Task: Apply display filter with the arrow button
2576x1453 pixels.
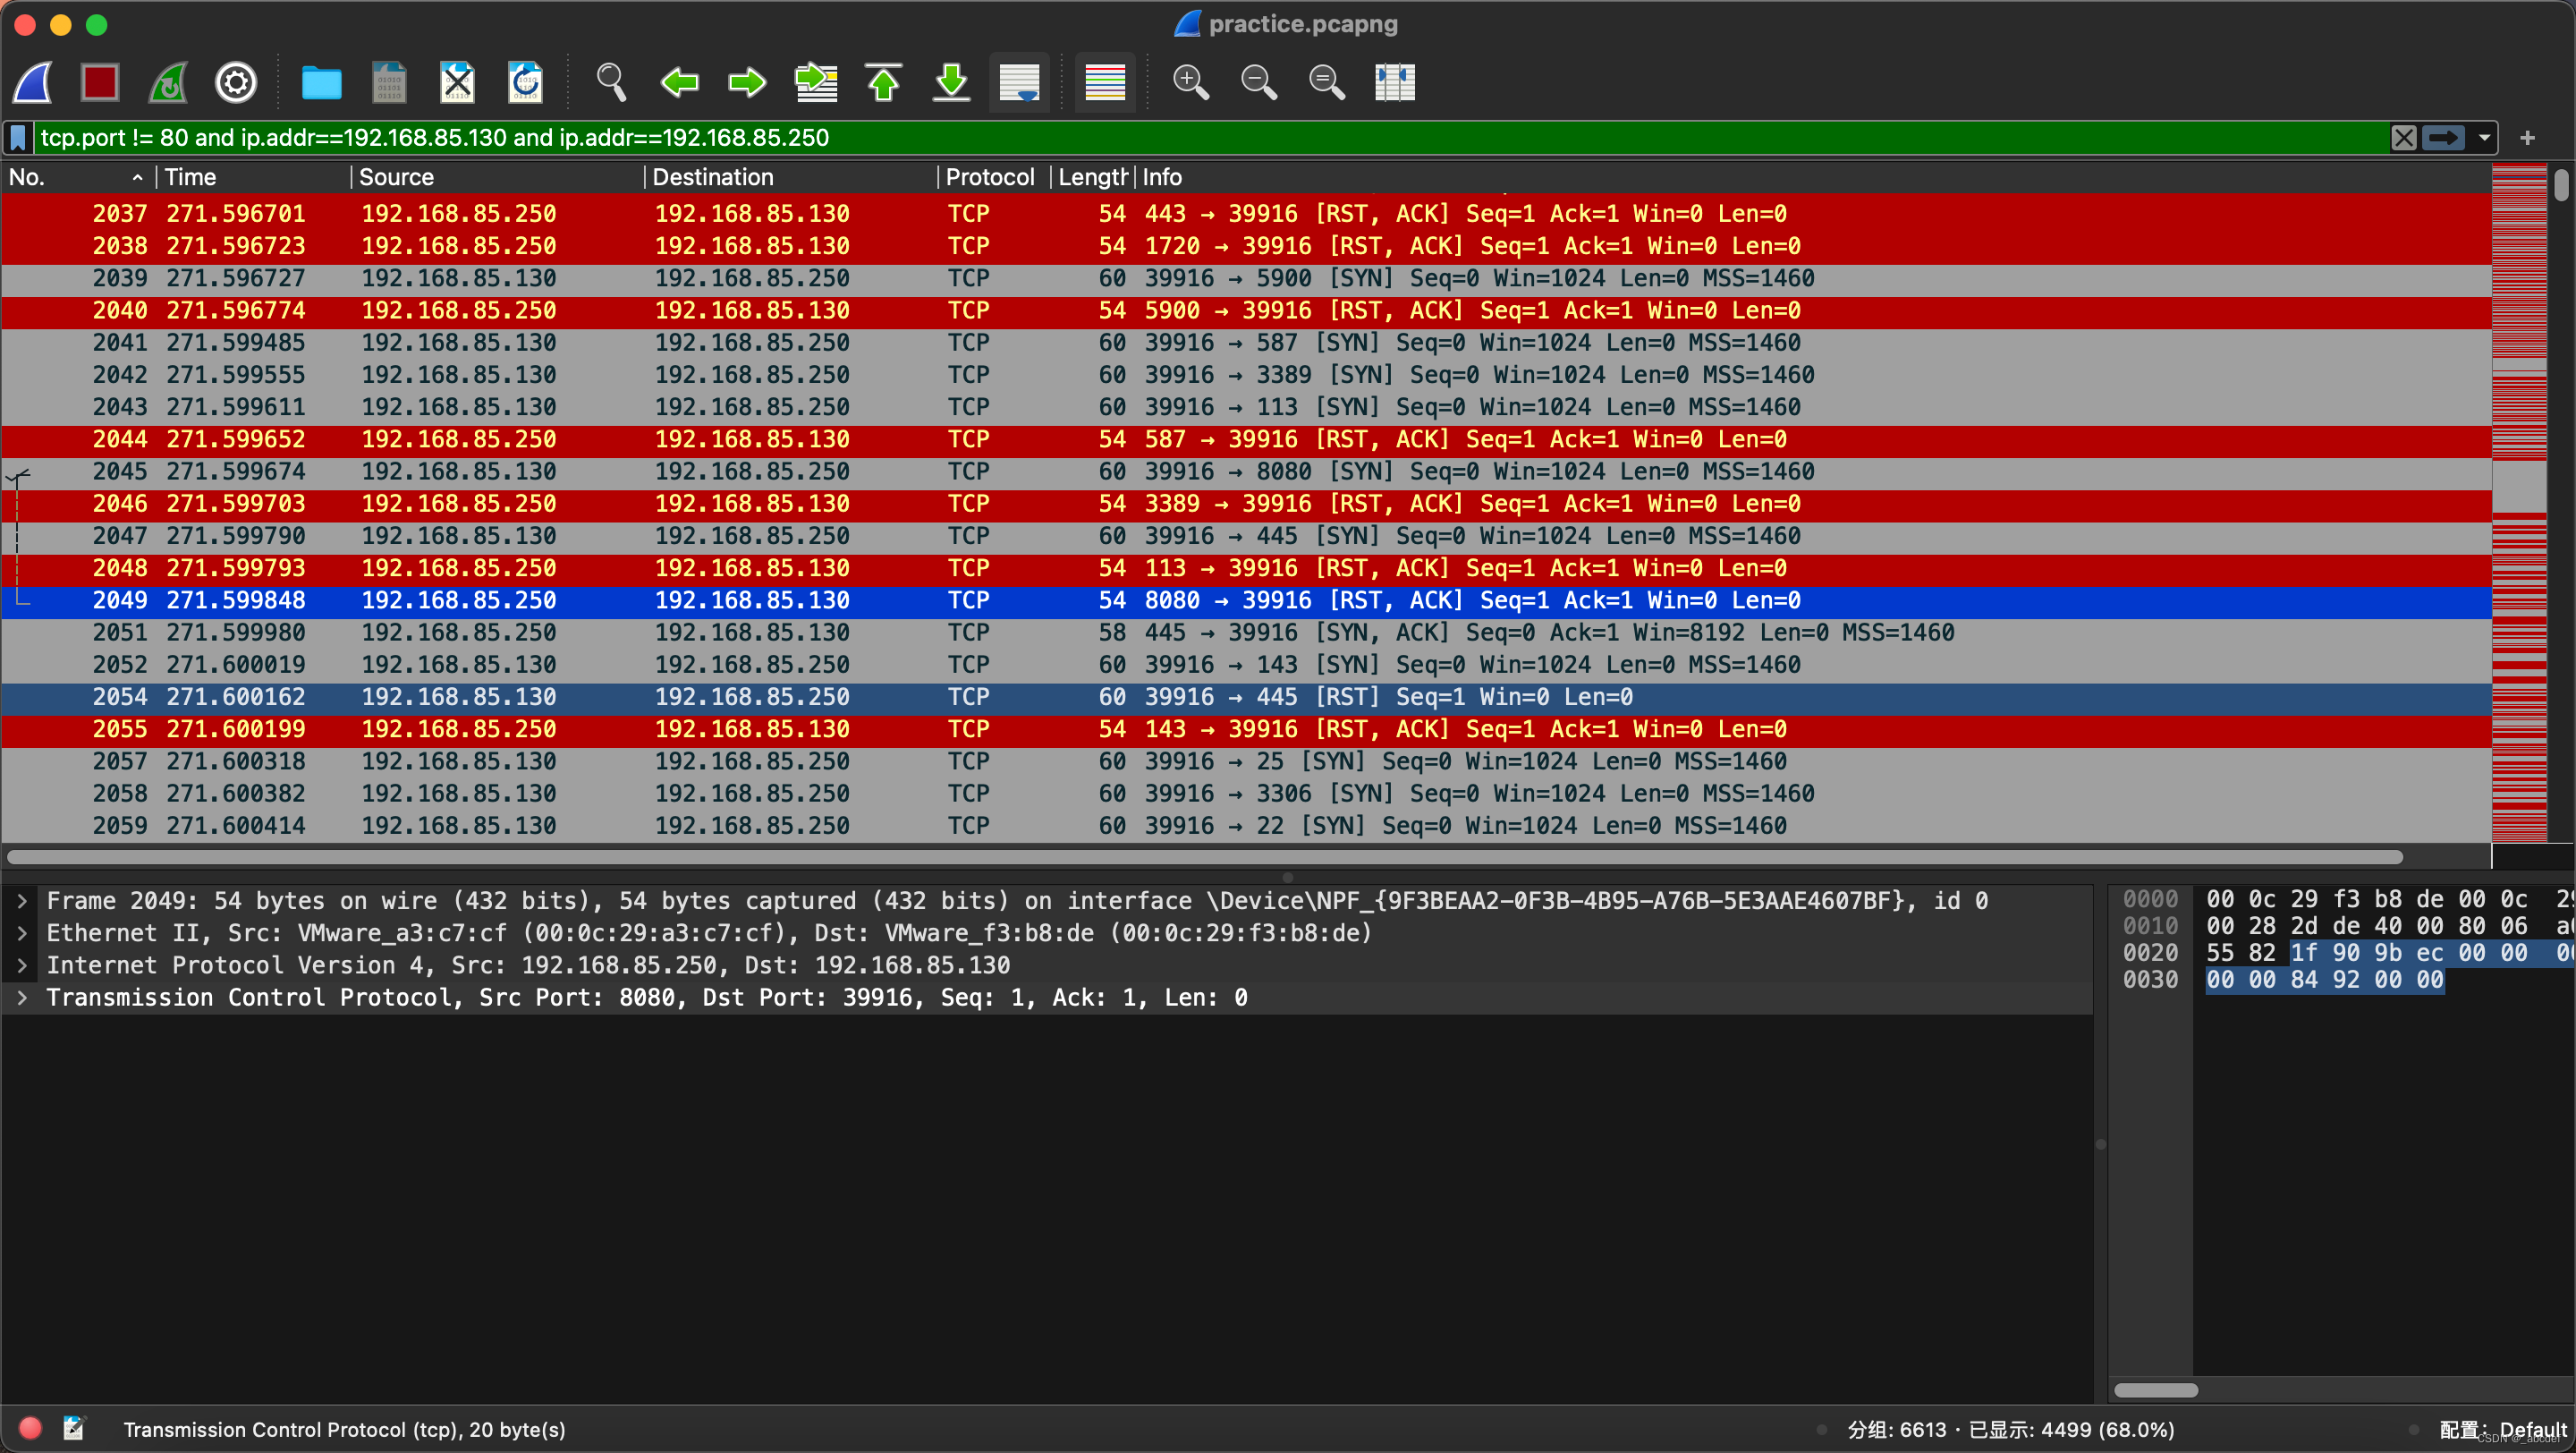Action: pyautogui.click(x=2443, y=138)
